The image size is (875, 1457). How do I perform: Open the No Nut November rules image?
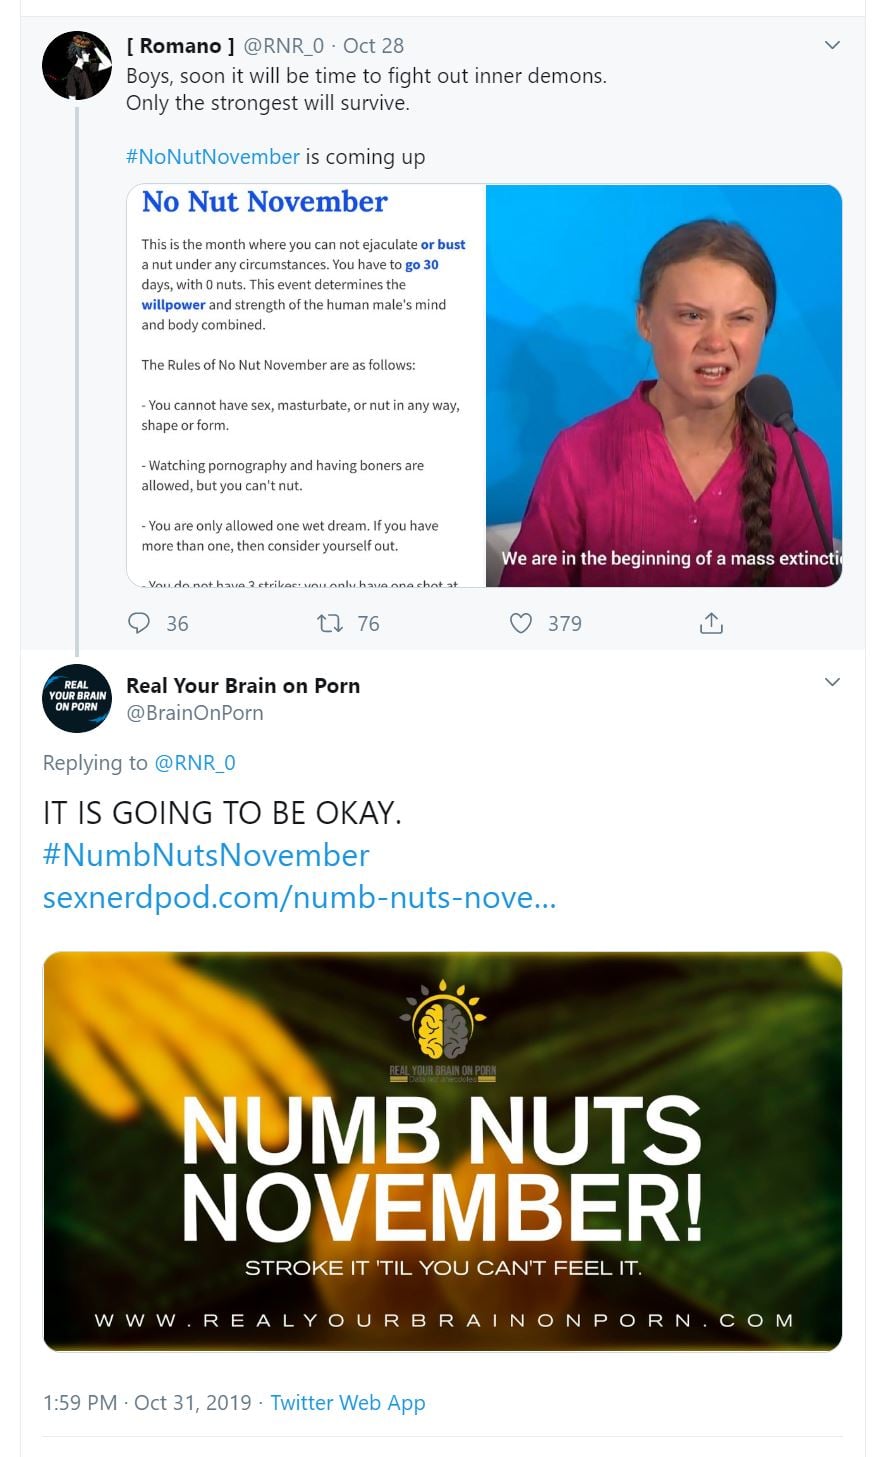point(306,385)
